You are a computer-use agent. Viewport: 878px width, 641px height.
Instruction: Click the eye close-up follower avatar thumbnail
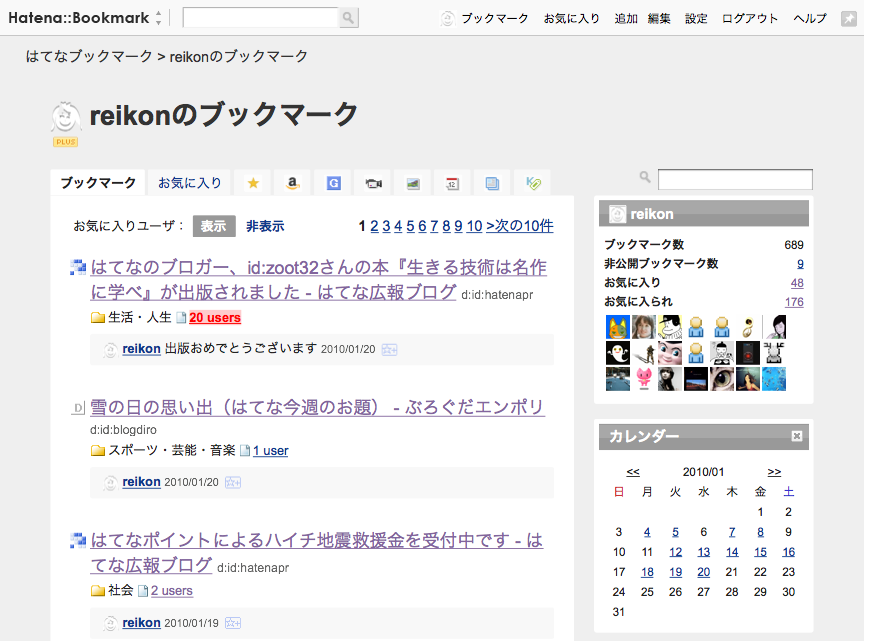[722, 379]
